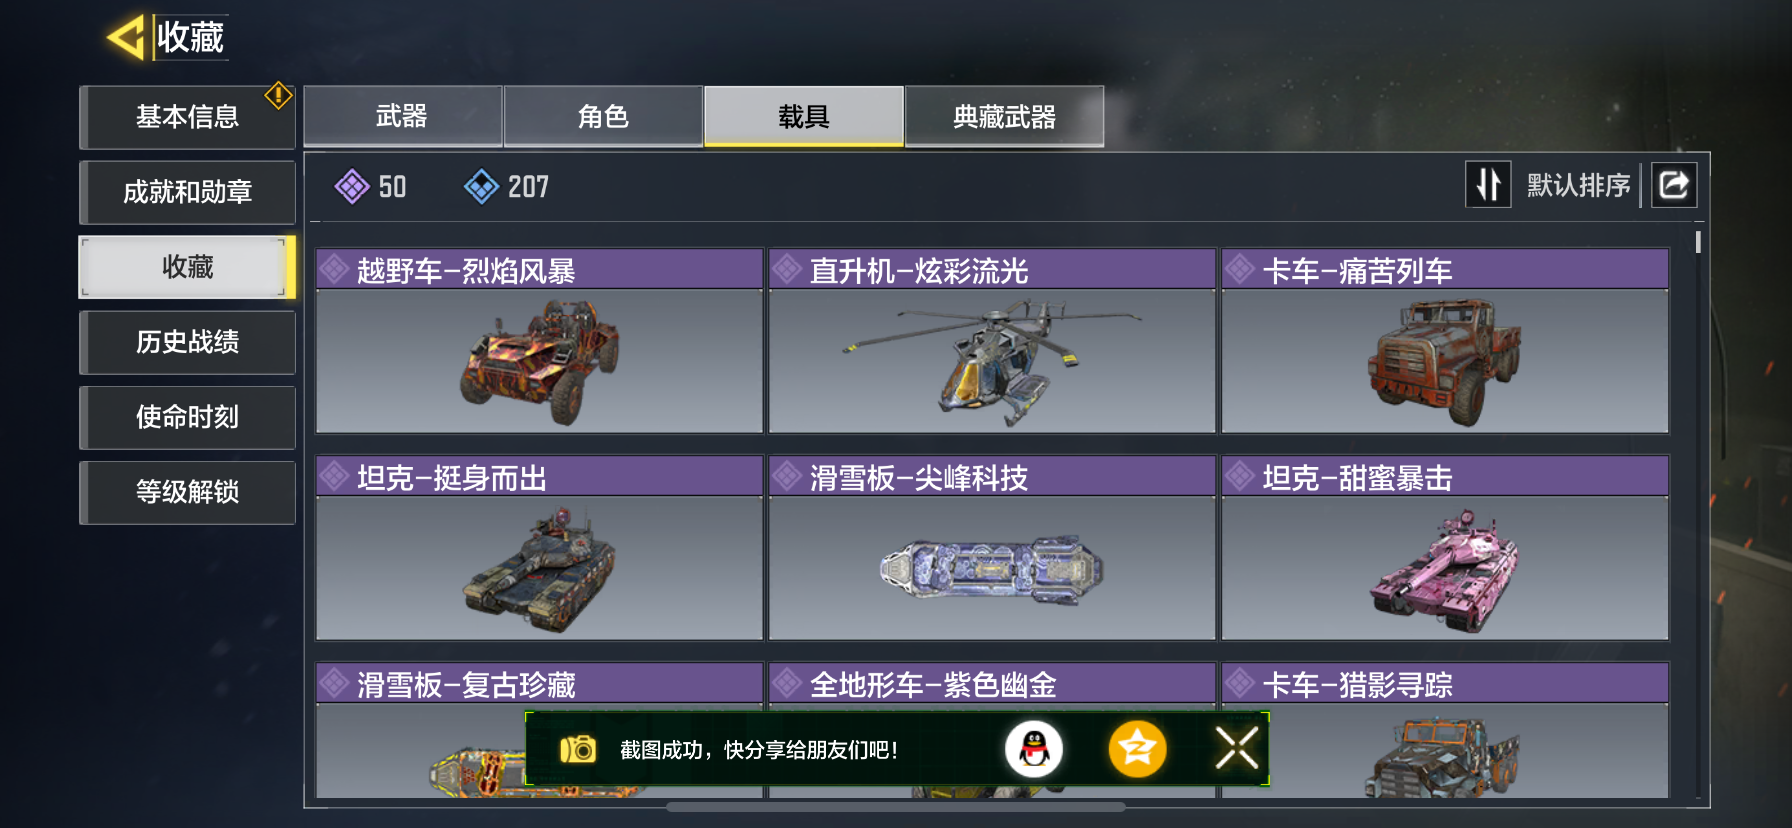
Task: Share screenshot via QQ penguin icon
Action: tap(1034, 749)
